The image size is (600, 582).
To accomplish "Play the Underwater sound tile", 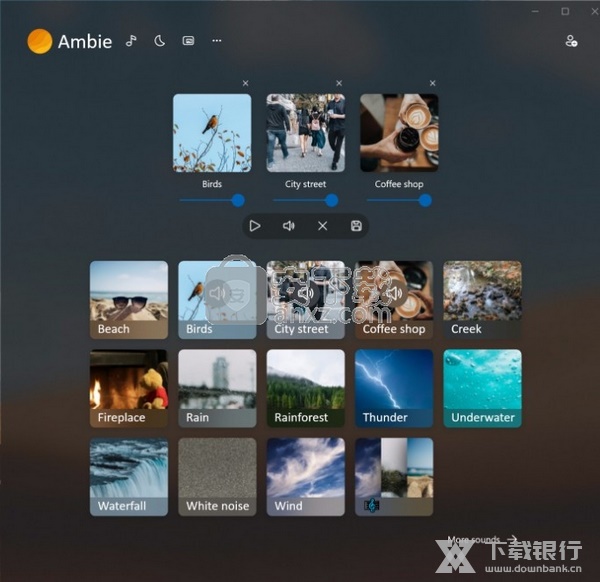I will [483, 388].
